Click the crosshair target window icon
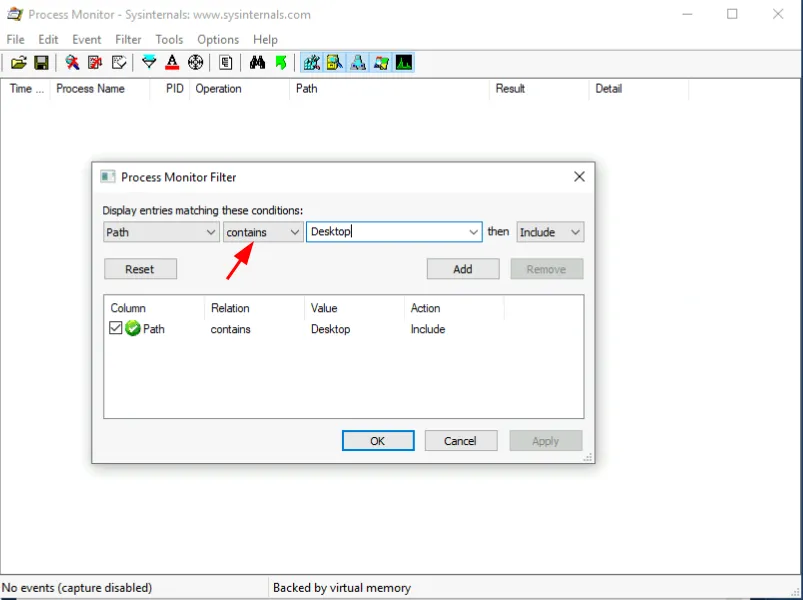803x600 pixels. pyautogui.click(x=195, y=63)
